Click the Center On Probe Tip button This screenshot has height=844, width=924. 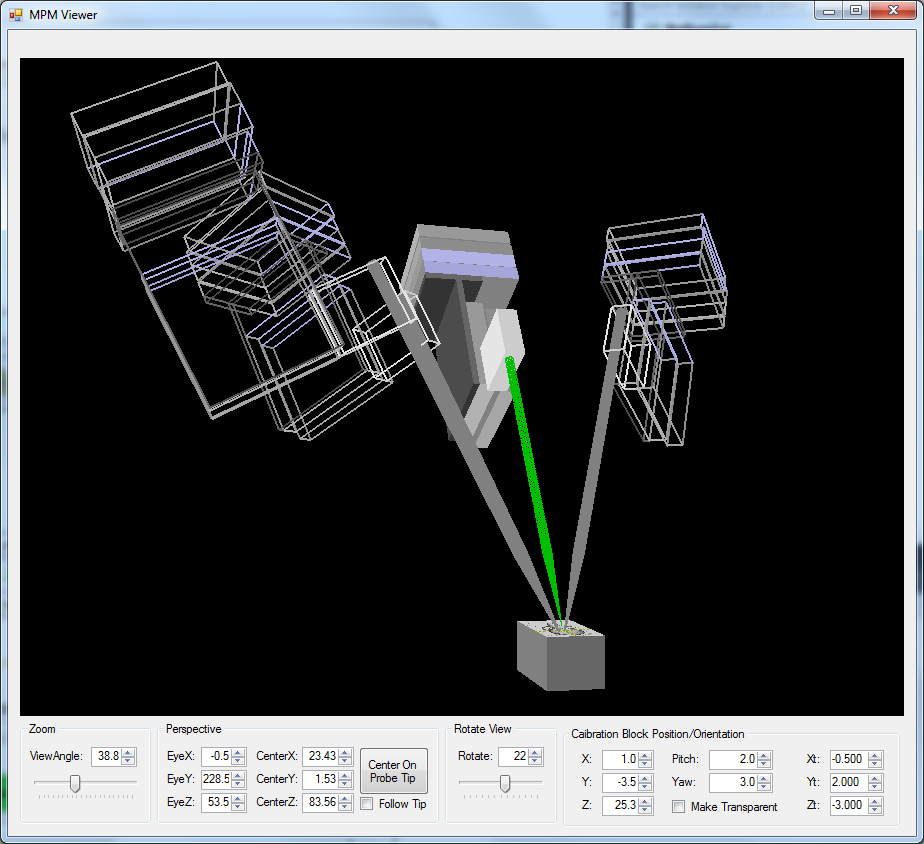point(394,771)
